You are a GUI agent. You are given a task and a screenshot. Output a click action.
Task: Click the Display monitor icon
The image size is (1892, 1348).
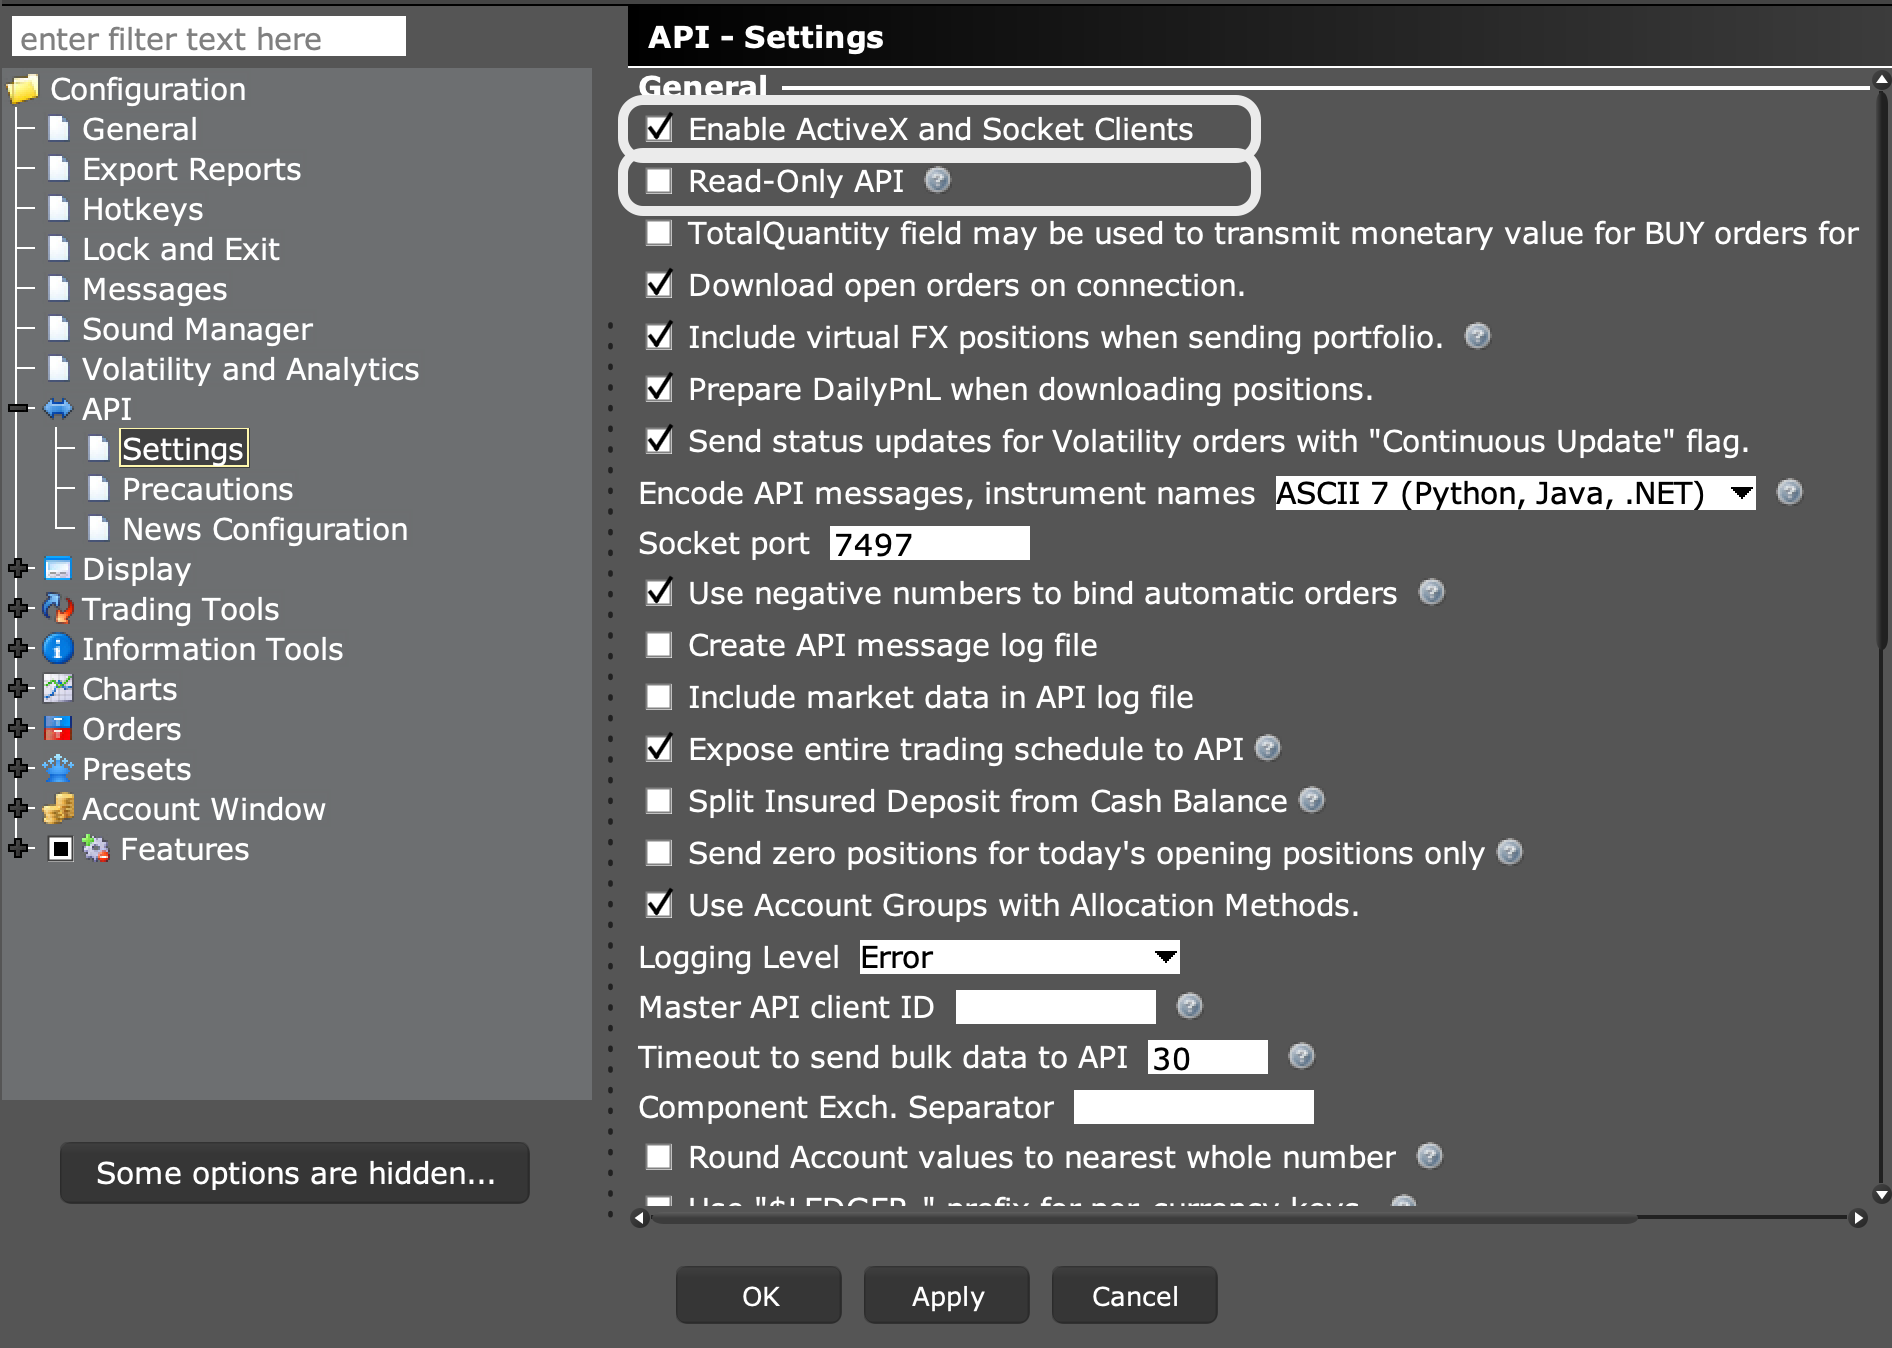point(59,569)
